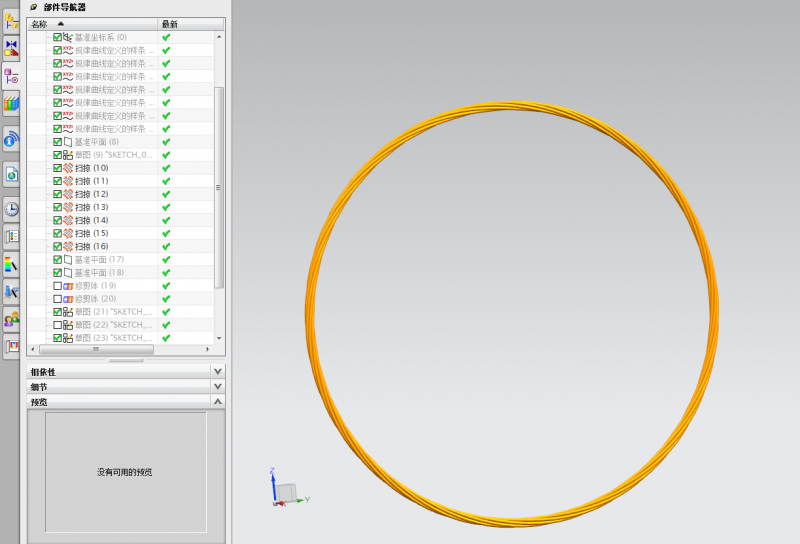Click the vertical scrollbar thumb of the tree
The image size is (800, 544).
click(219, 188)
